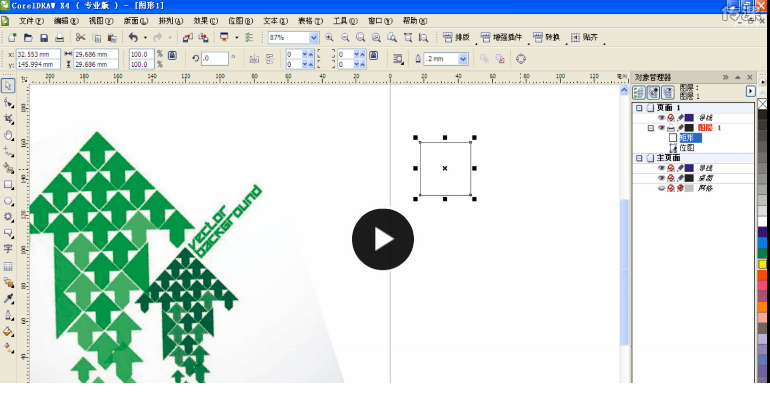Select the Pick tool in toolbox
The width and height of the screenshot is (770, 406).
(8, 85)
